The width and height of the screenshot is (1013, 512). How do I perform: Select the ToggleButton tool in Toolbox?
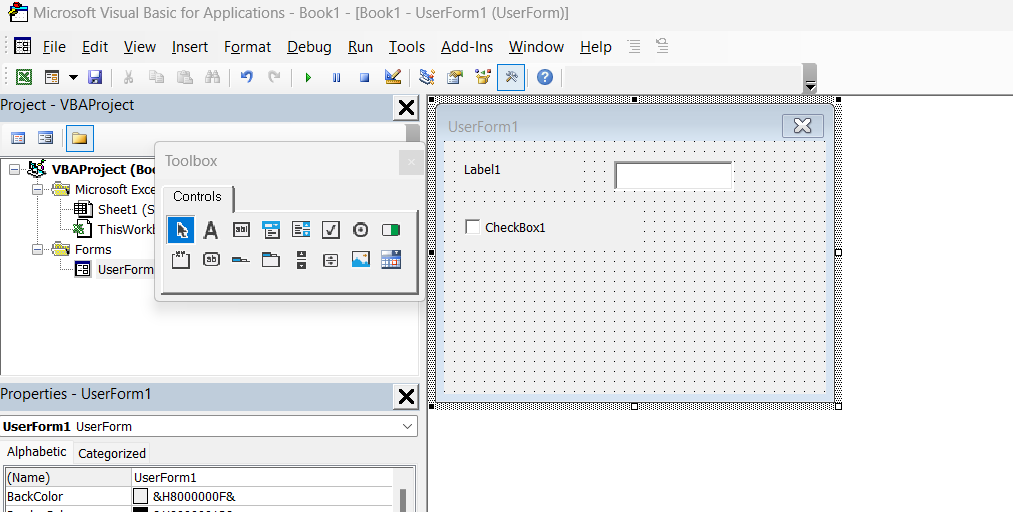[x=391, y=230]
